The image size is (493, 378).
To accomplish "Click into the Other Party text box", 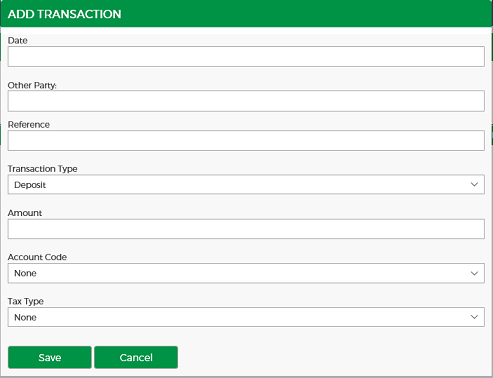I will click(x=246, y=101).
